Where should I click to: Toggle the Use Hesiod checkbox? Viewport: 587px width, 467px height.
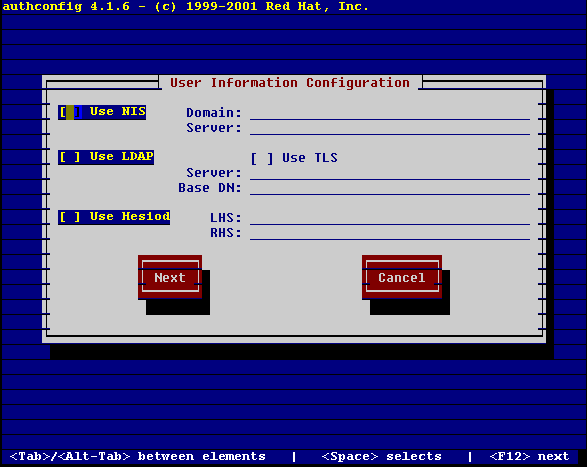click(114, 217)
